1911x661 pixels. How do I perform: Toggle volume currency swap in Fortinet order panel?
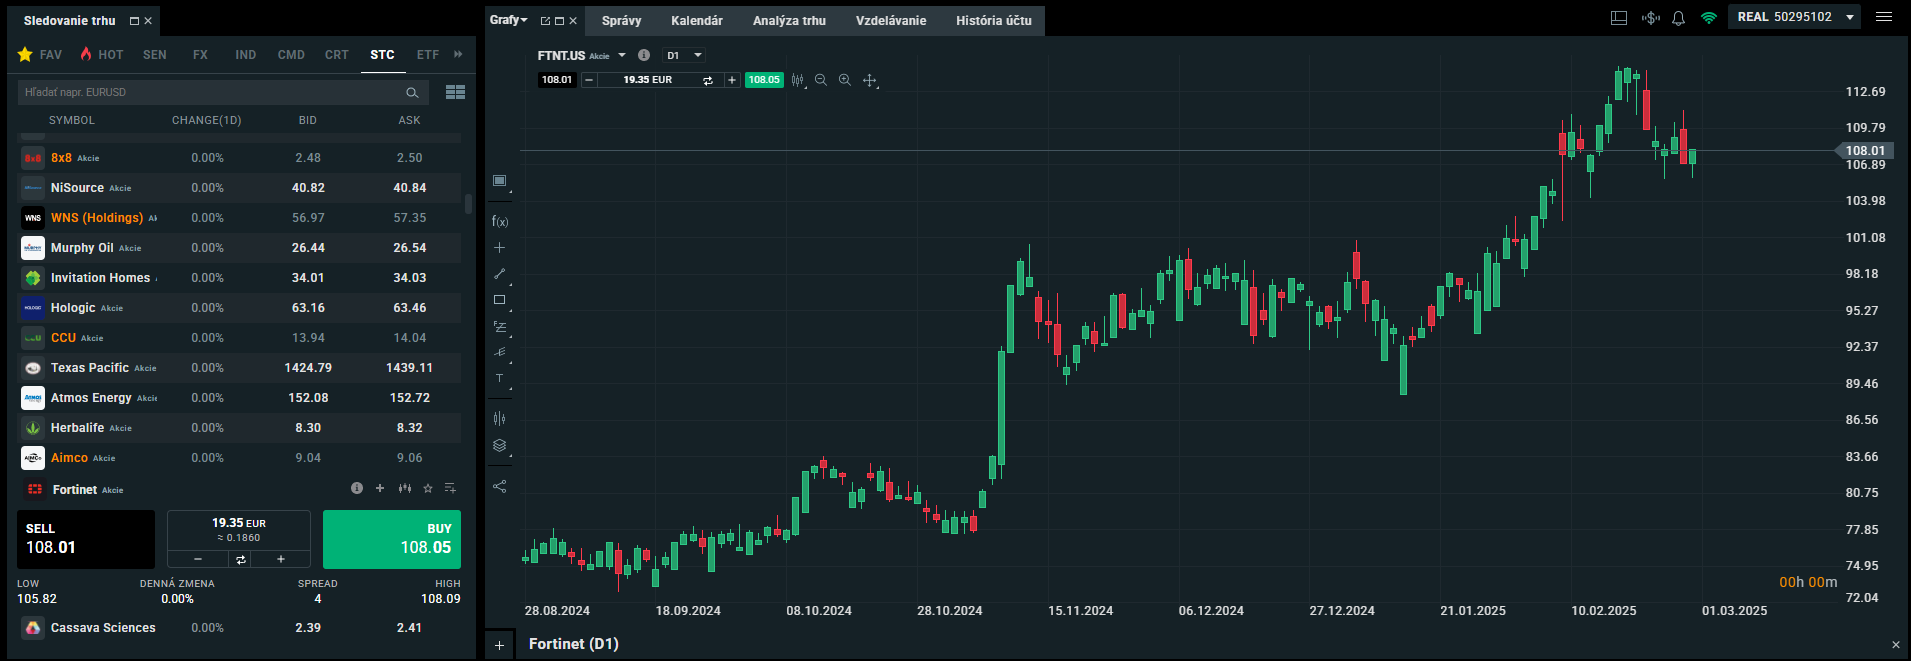coord(240,559)
